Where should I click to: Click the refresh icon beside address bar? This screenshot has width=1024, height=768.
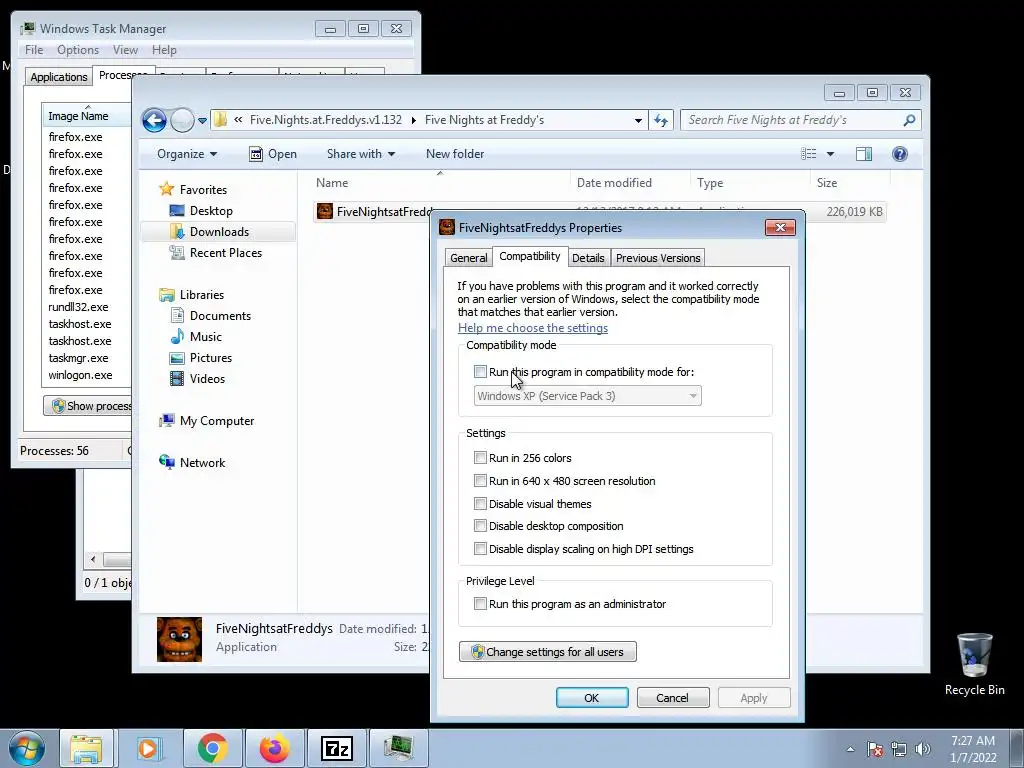(661, 120)
